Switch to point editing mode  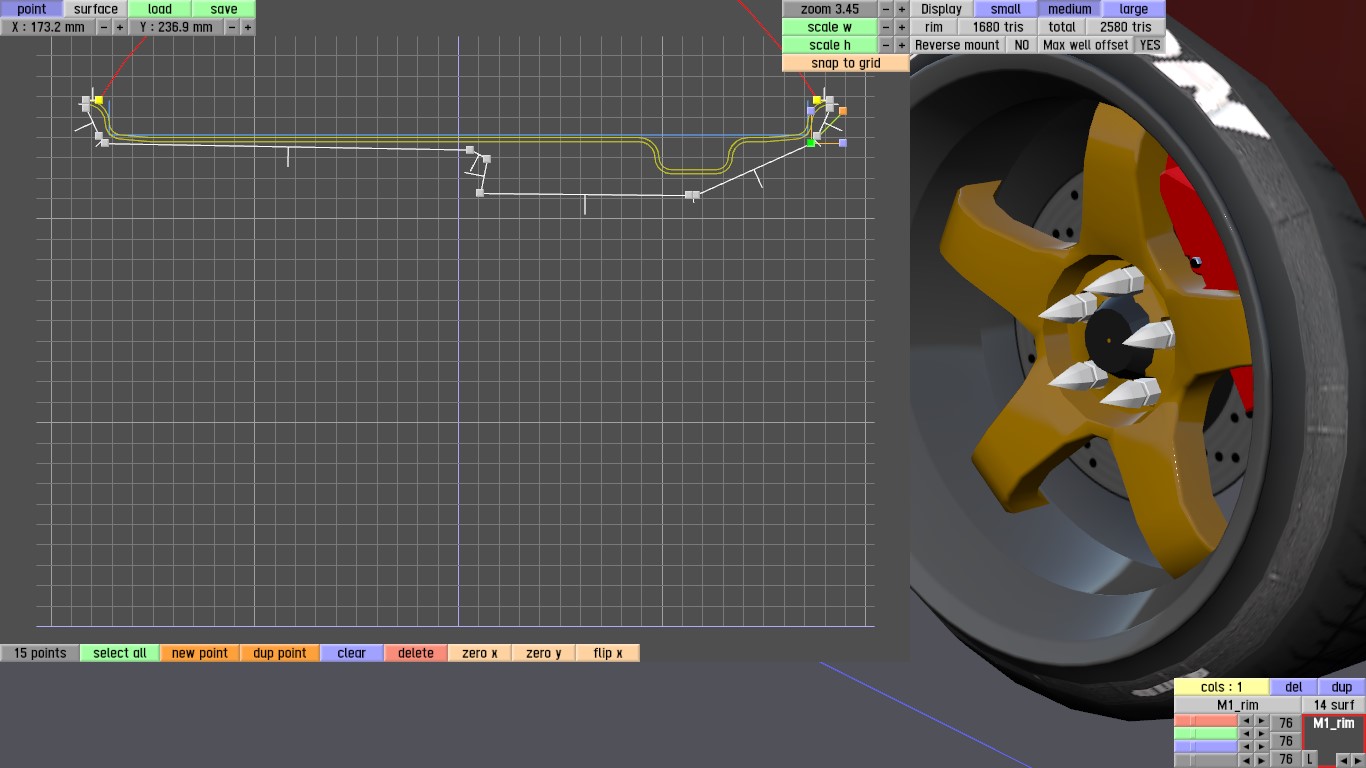pyautogui.click(x=32, y=9)
